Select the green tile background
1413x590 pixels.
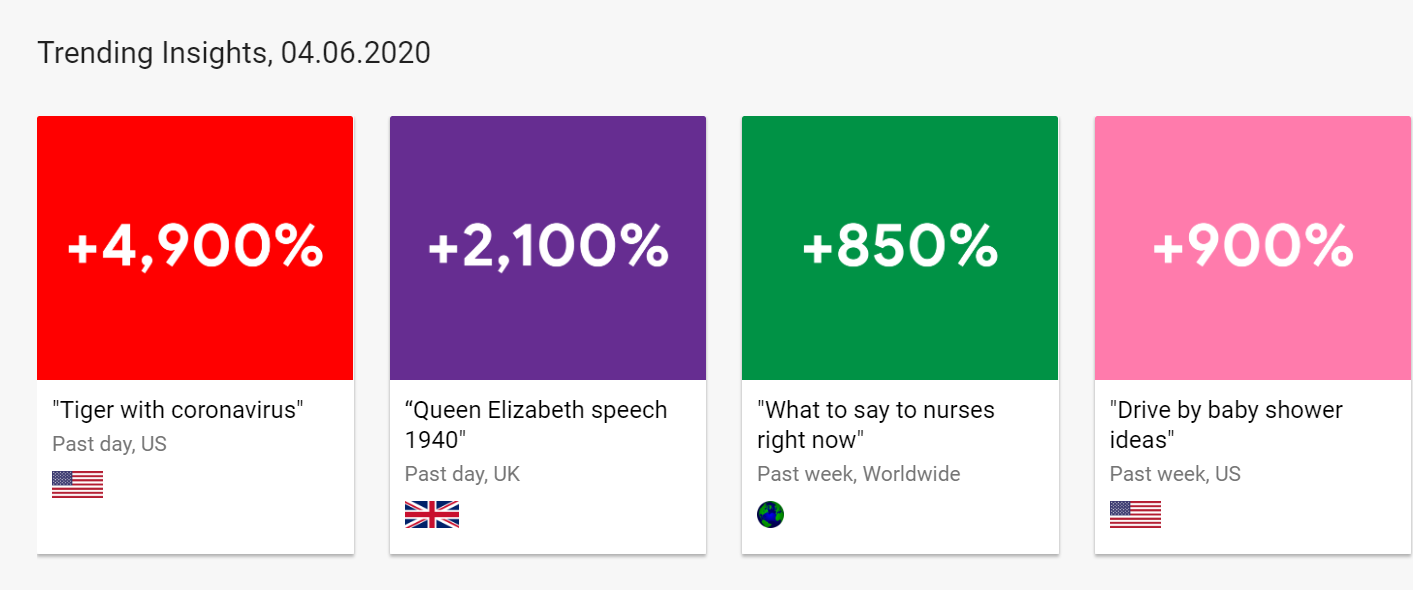click(900, 330)
